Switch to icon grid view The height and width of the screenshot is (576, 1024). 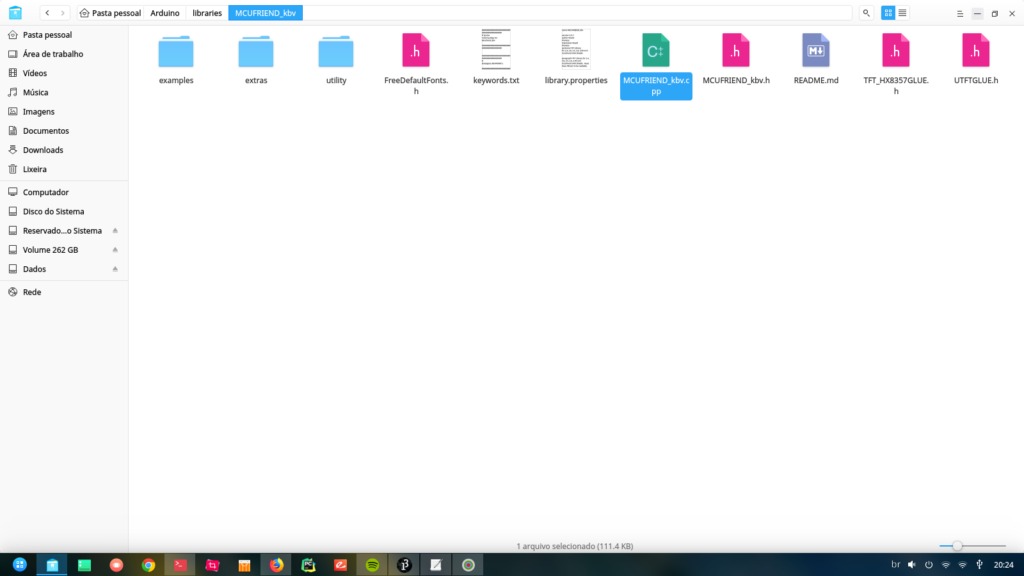tap(888, 13)
